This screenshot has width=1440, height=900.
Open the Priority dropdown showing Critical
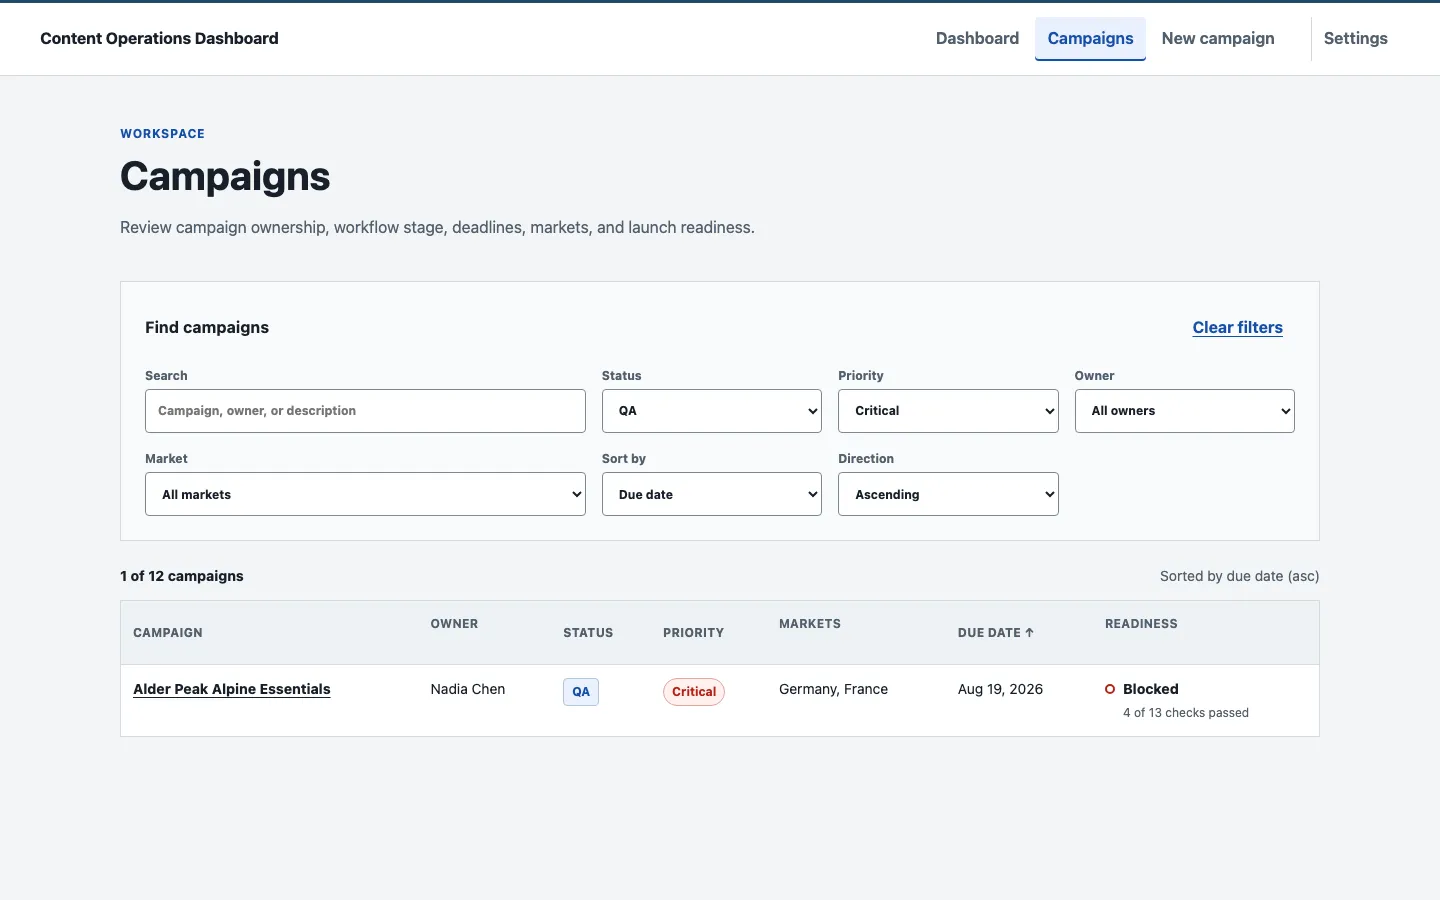948,411
